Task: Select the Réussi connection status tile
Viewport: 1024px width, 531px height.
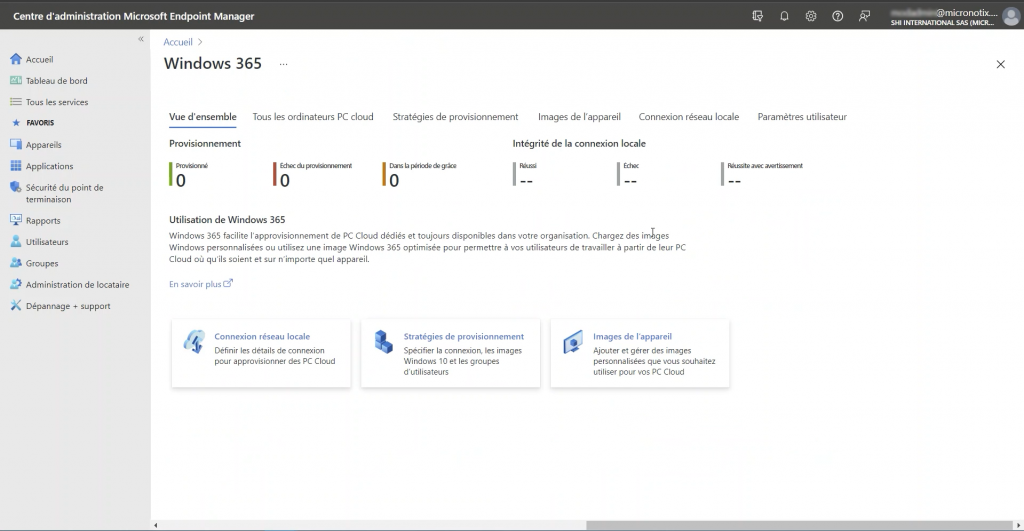Action: (525, 174)
